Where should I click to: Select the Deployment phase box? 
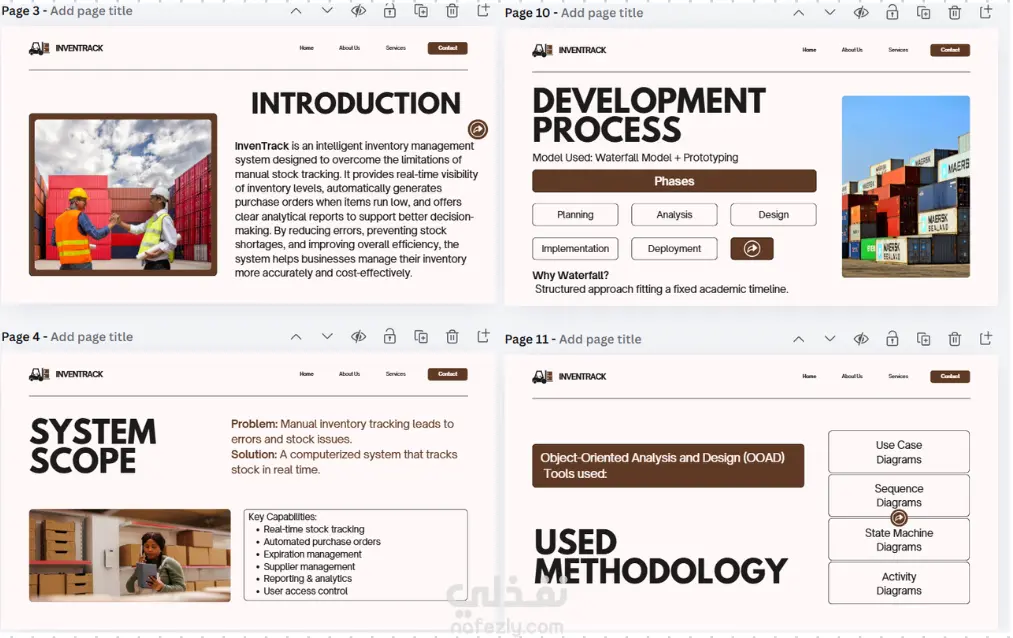(x=674, y=249)
